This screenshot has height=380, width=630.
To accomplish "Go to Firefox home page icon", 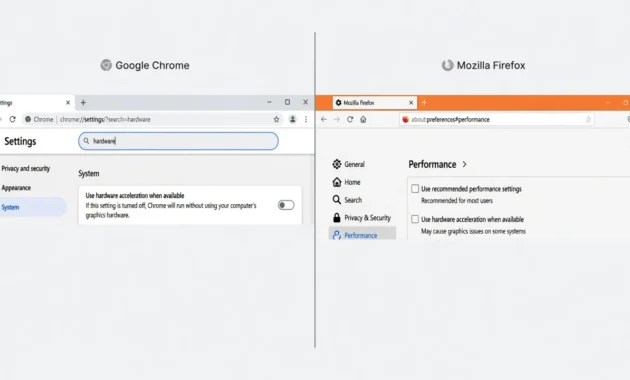I will click(x=363, y=119).
